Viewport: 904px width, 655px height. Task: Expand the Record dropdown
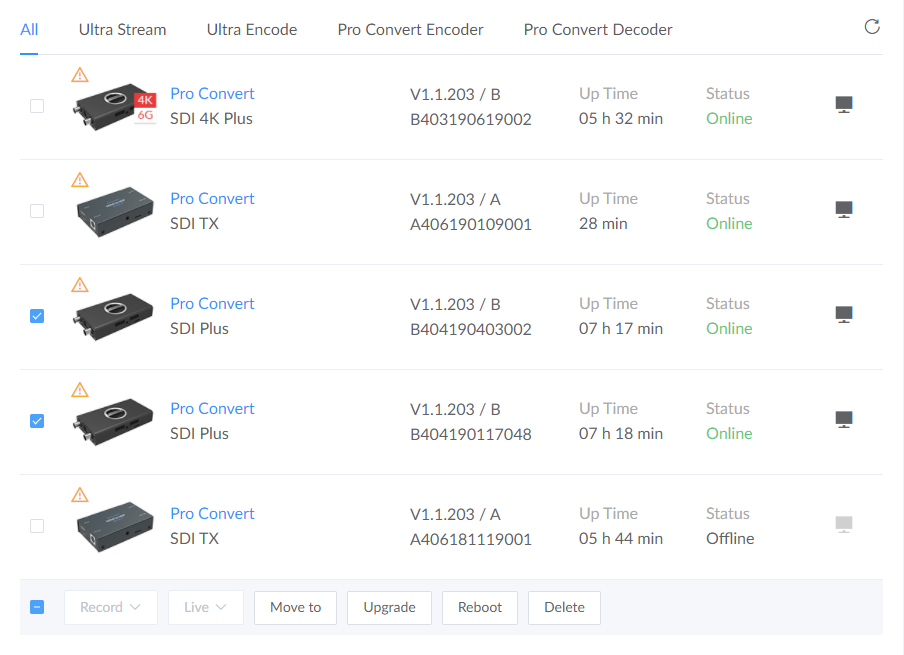coord(110,607)
